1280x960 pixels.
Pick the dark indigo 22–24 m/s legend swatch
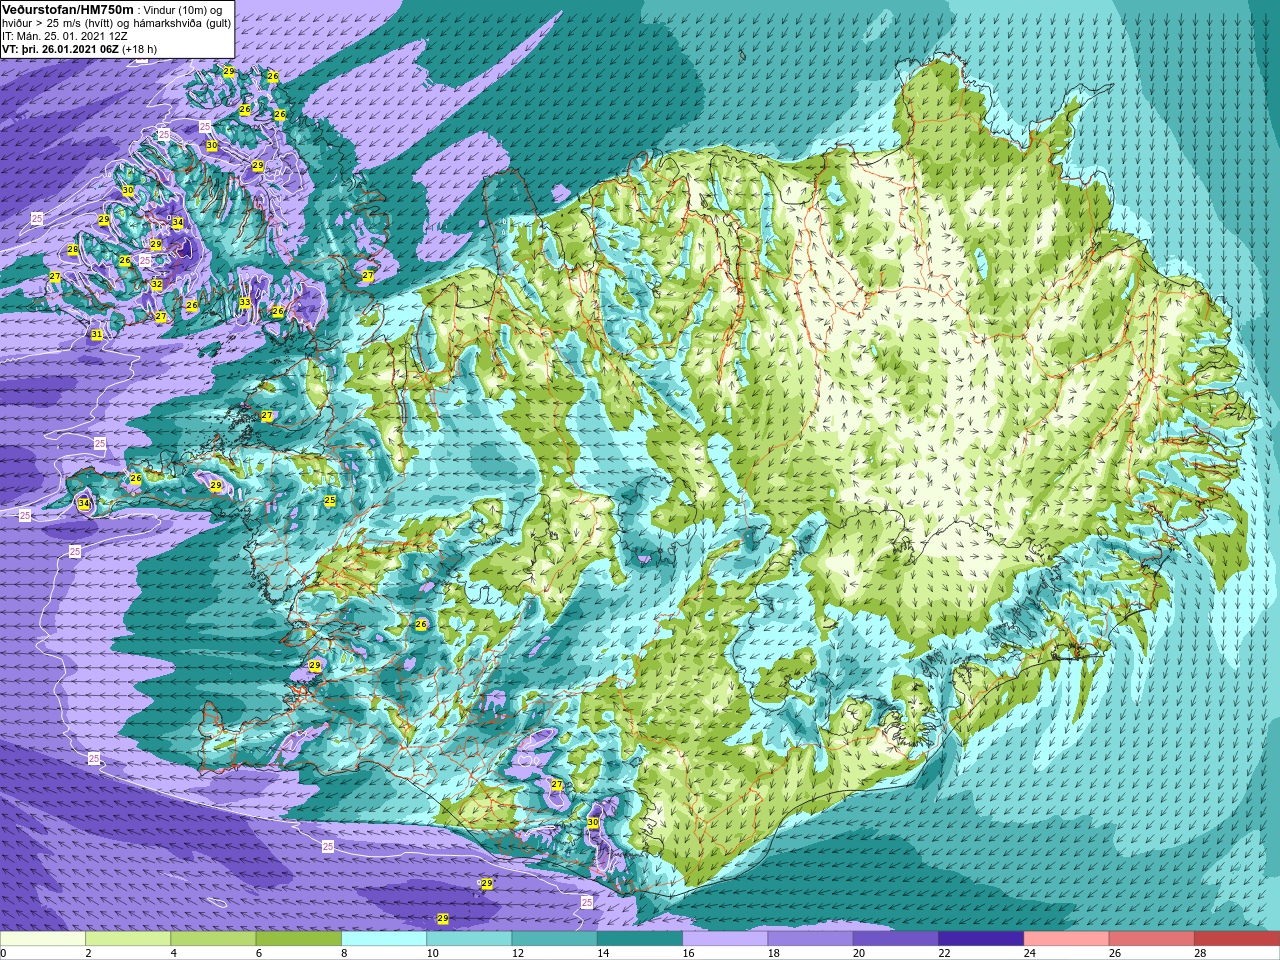980,939
